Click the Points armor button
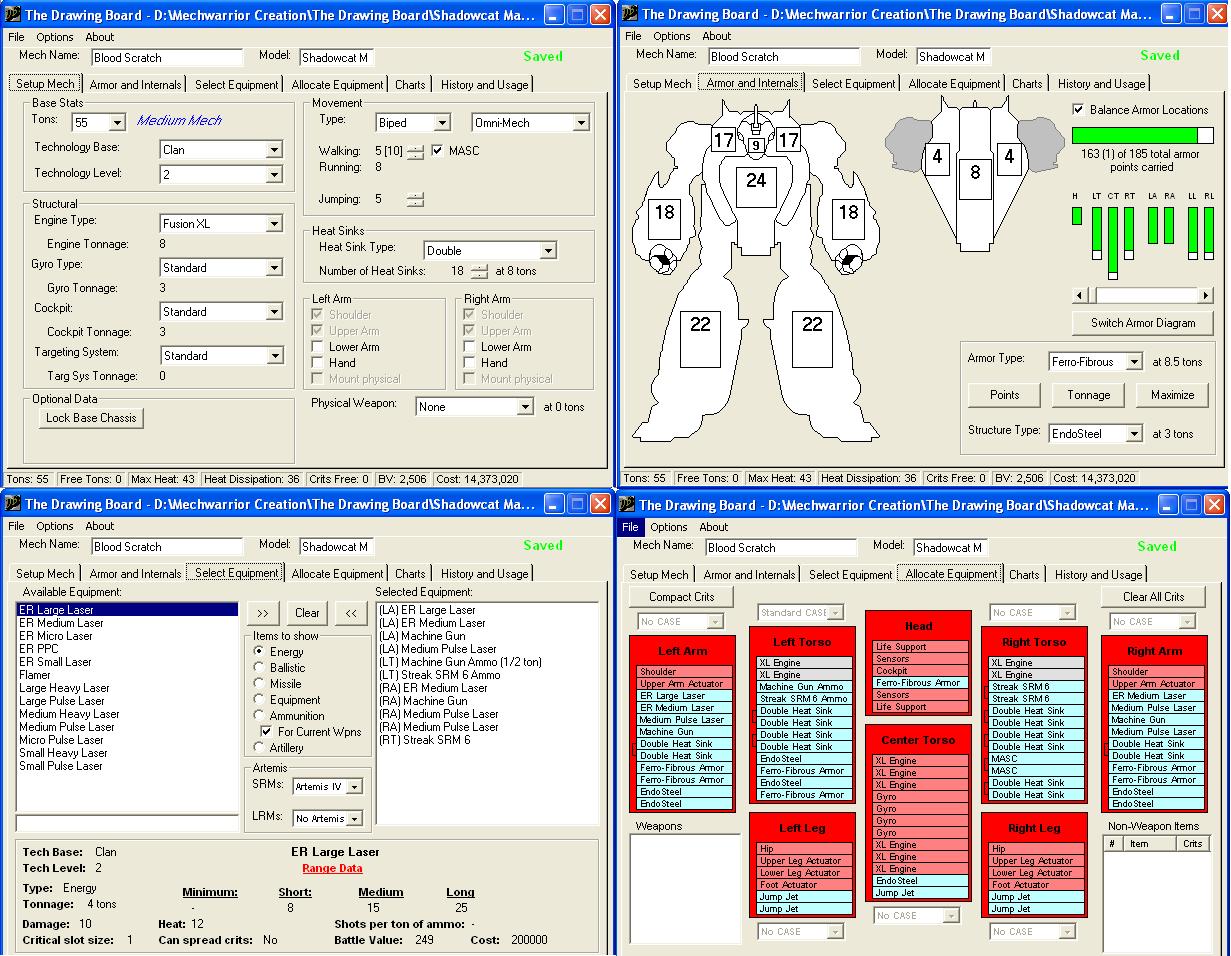This screenshot has width=1231, height=956. tap(1005, 395)
